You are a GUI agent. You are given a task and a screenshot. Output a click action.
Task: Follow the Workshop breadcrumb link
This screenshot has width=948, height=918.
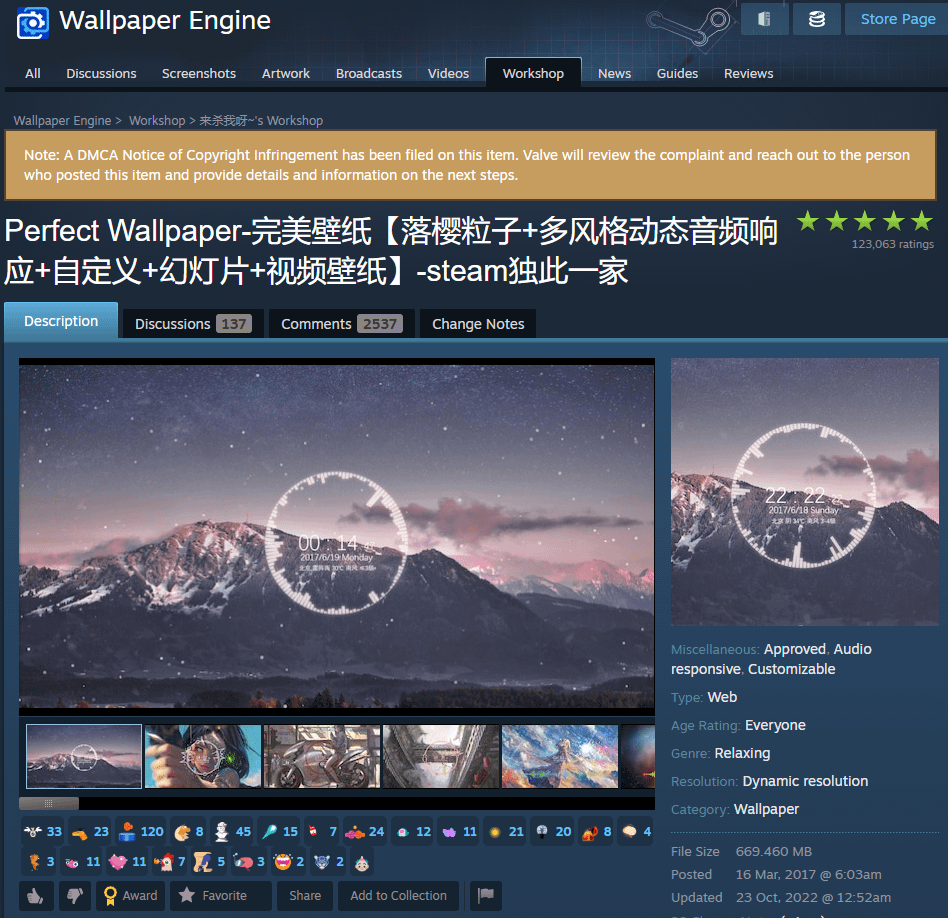click(x=157, y=120)
